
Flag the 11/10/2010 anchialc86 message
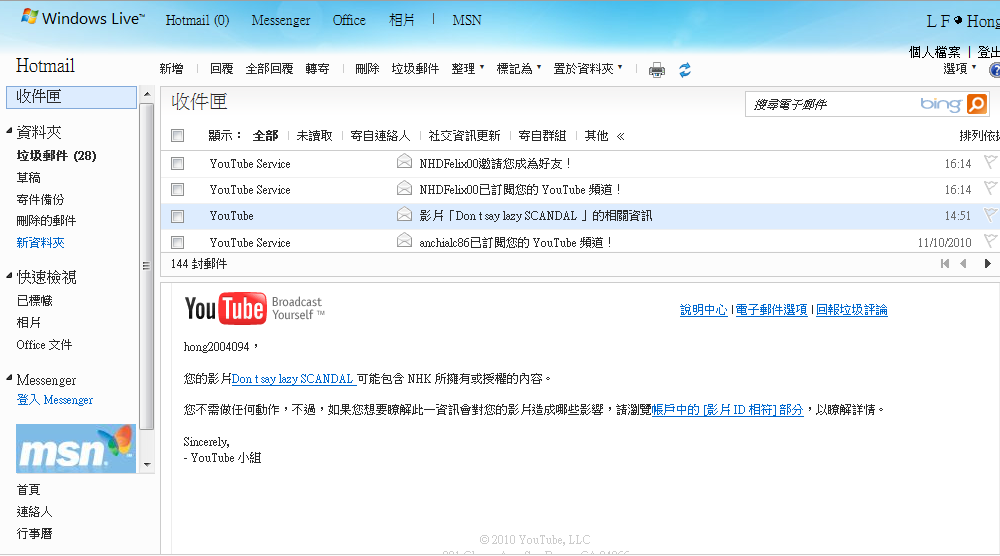coord(990,241)
